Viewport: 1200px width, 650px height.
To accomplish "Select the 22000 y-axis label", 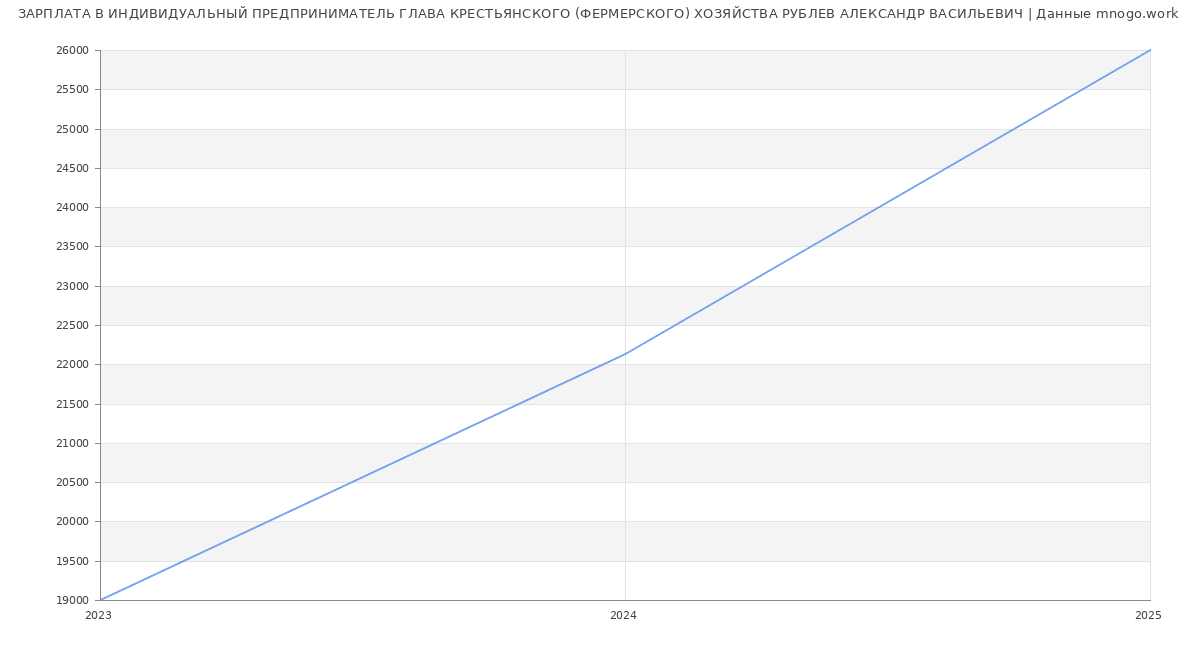I will coord(73,365).
